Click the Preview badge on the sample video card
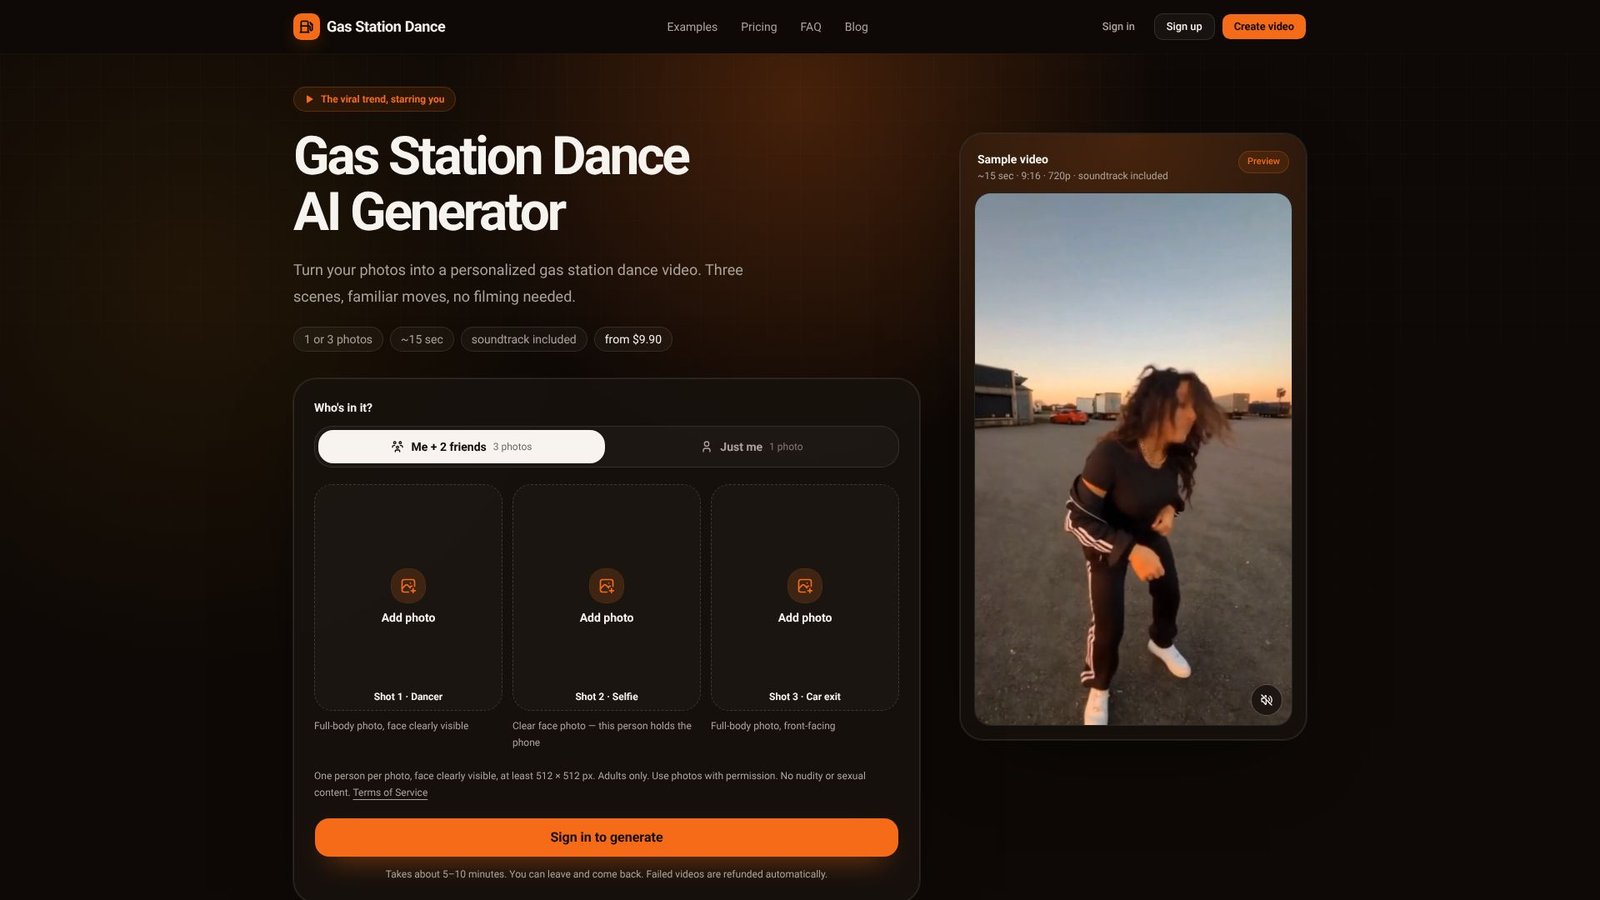Viewport: 1600px width, 900px height. pyautogui.click(x=1263, y=162)
